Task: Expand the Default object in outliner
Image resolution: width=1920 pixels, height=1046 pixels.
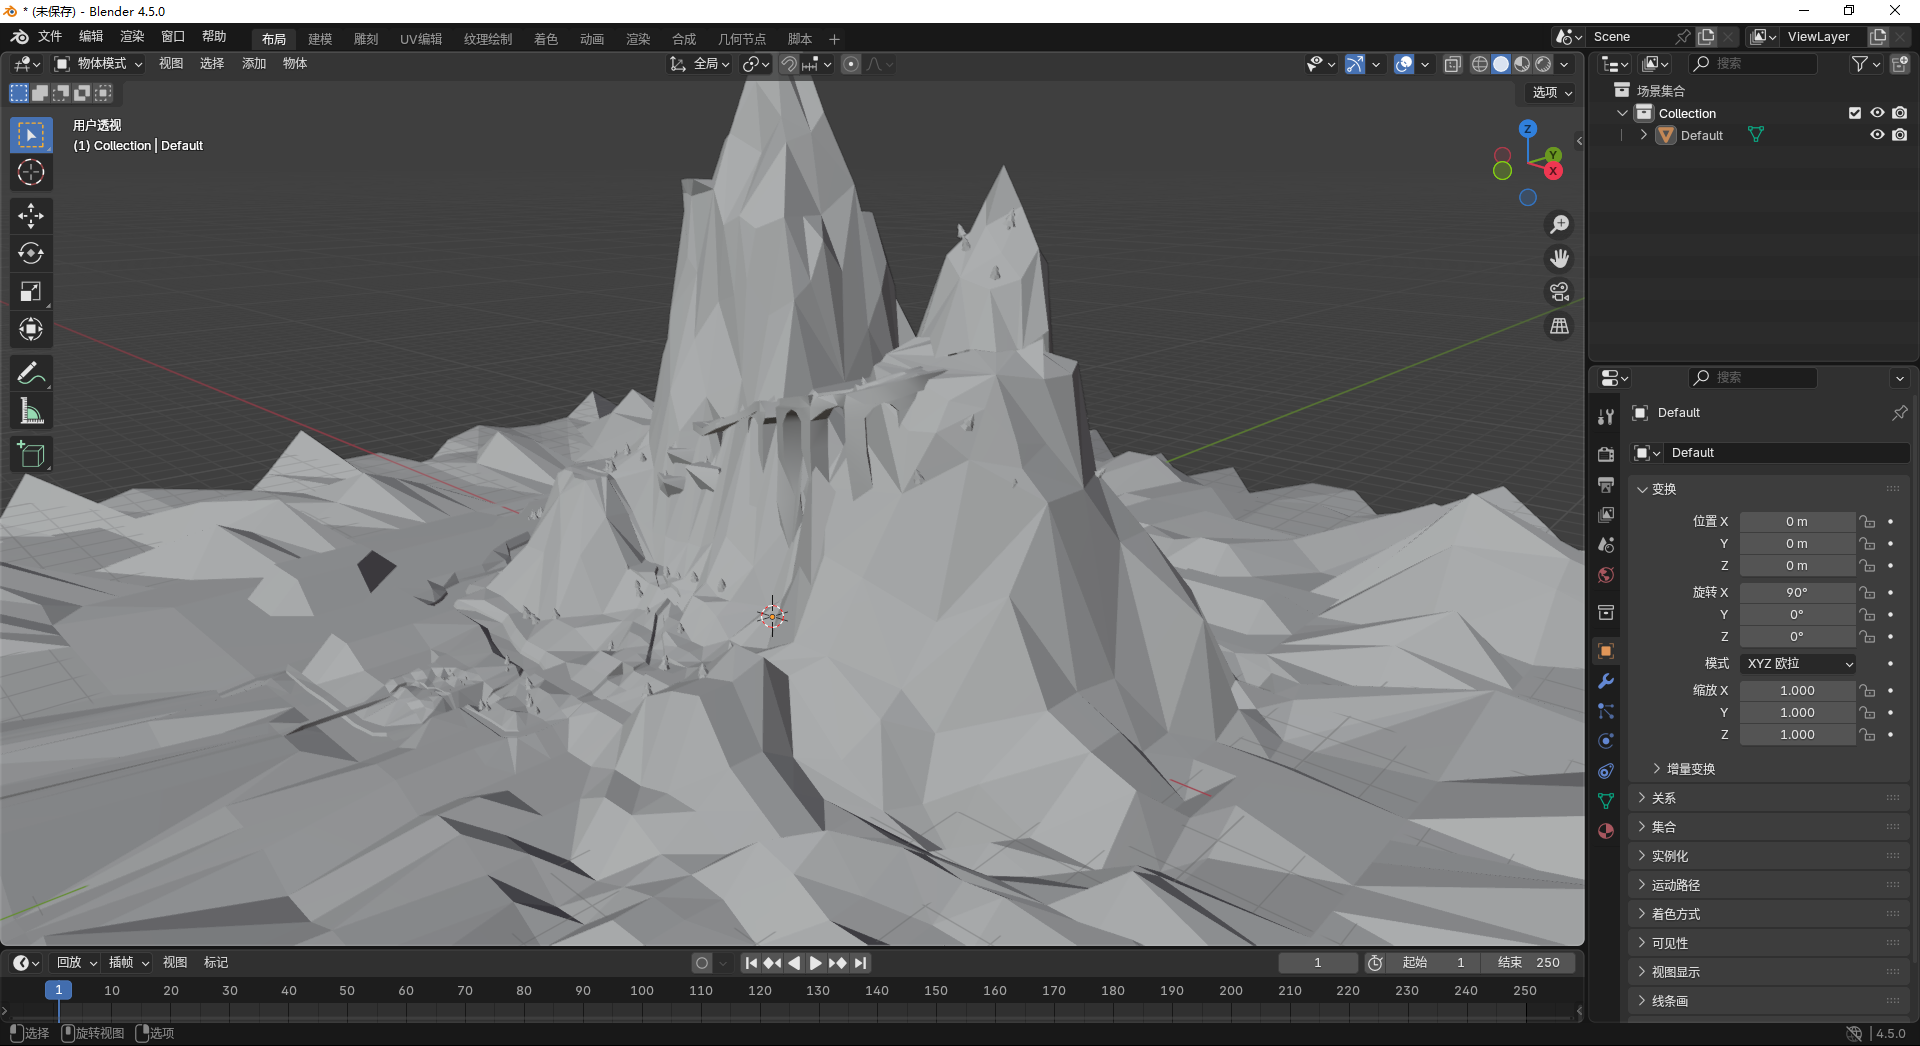Action: click(1643, 135)
